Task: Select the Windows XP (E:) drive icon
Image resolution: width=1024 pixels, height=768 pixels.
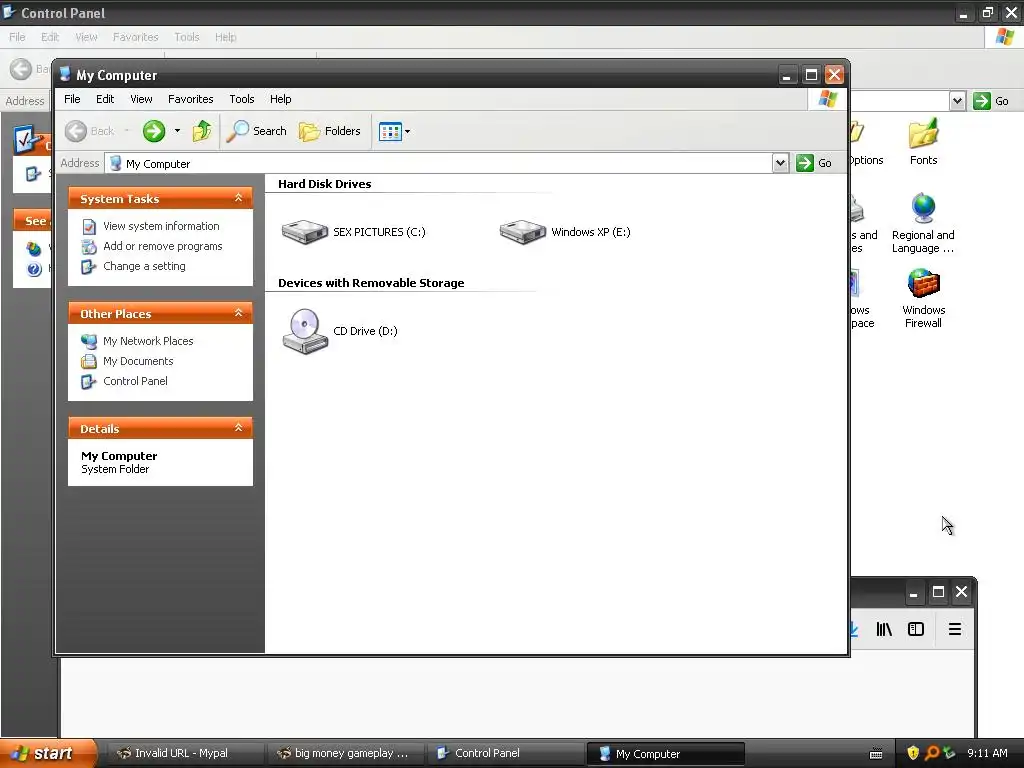Action: [x=522, y=232]
